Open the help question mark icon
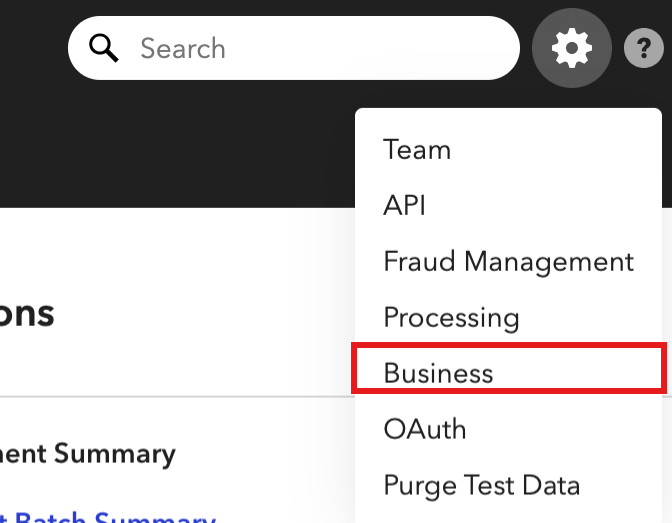This screenshot has width=672, height=523. (644, 48)
